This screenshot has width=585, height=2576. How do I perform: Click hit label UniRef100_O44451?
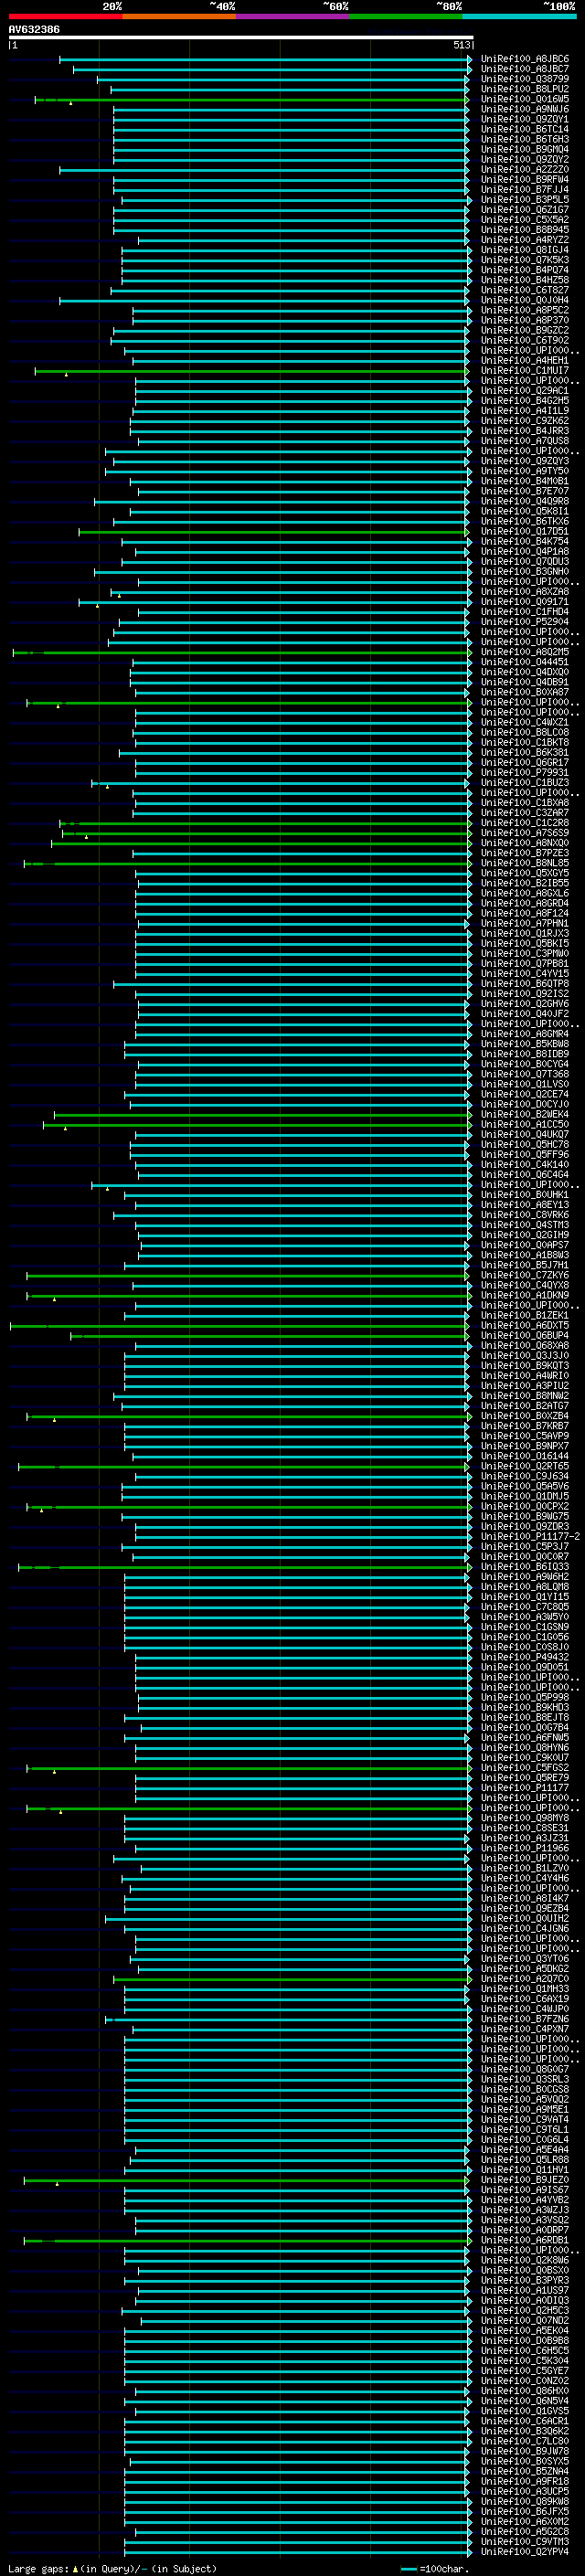pyautogui.click(x=525, y=662)
